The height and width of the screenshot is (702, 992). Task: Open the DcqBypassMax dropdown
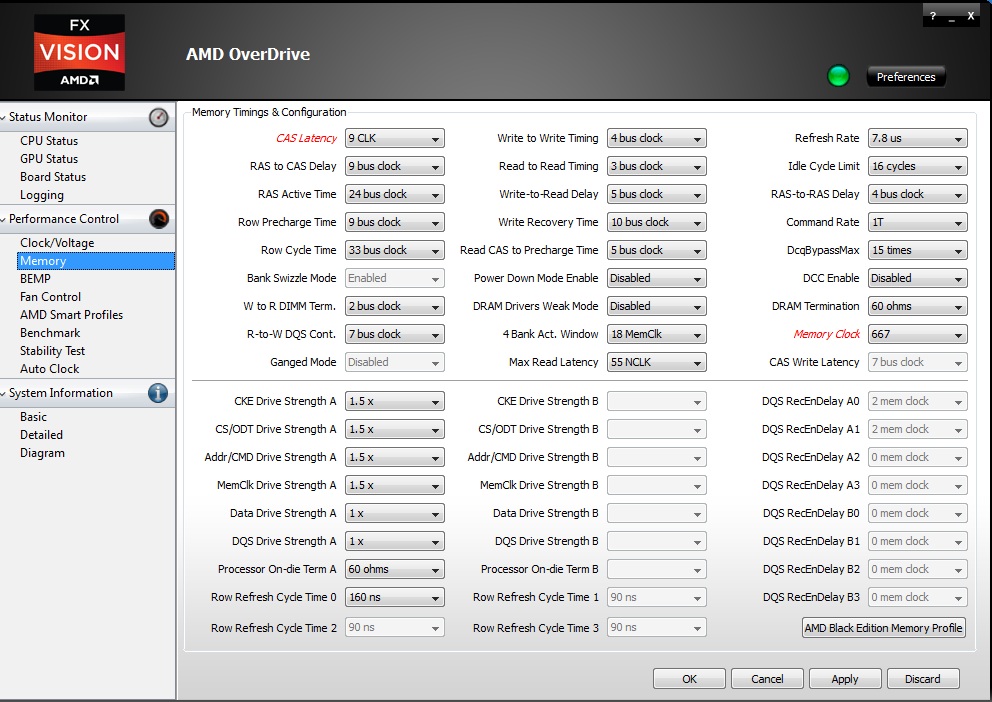point(918,250)
